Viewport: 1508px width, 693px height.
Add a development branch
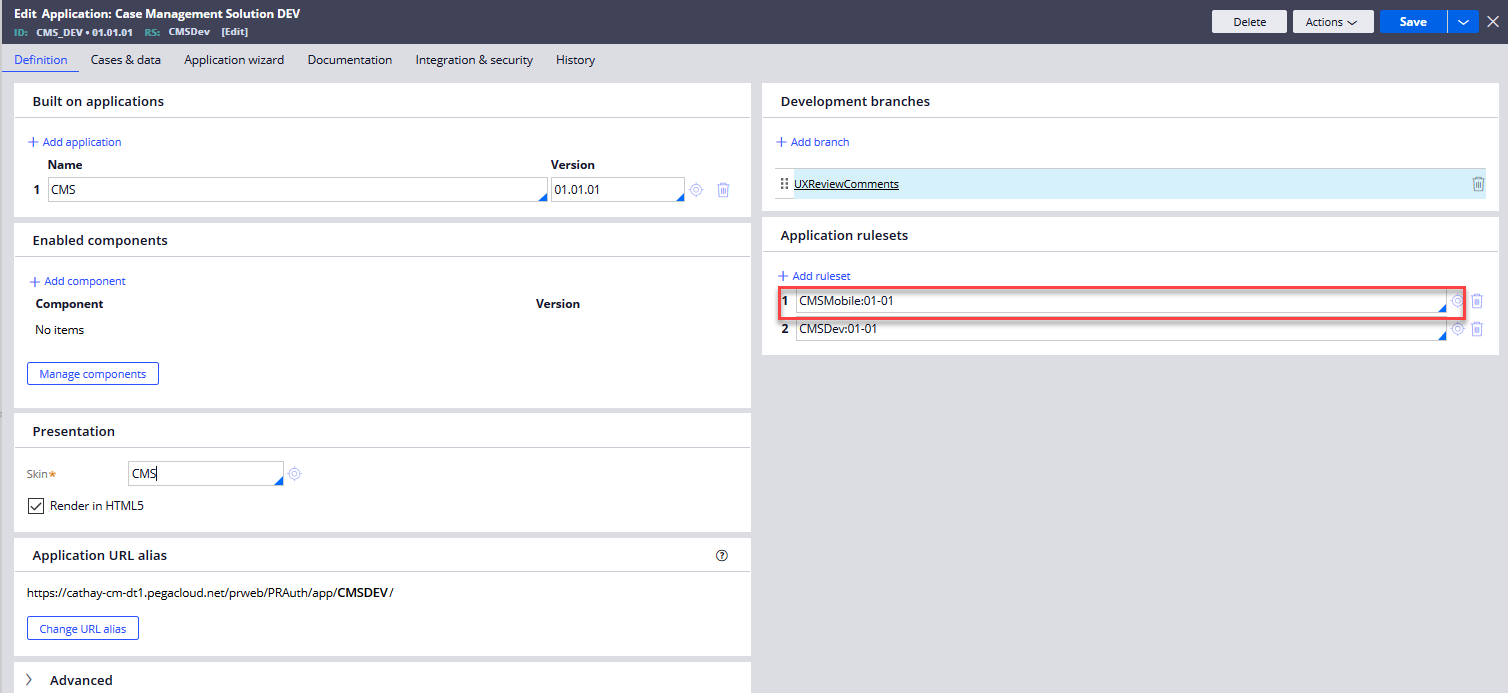813,142
